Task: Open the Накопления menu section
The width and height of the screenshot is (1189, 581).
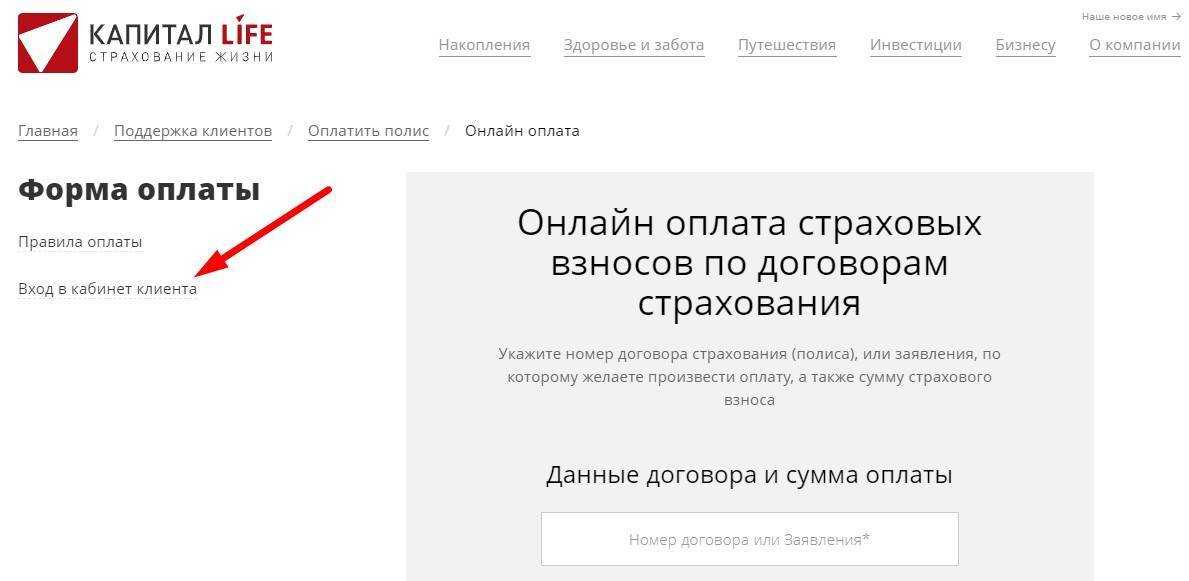Action: click(x=484, y=45)
